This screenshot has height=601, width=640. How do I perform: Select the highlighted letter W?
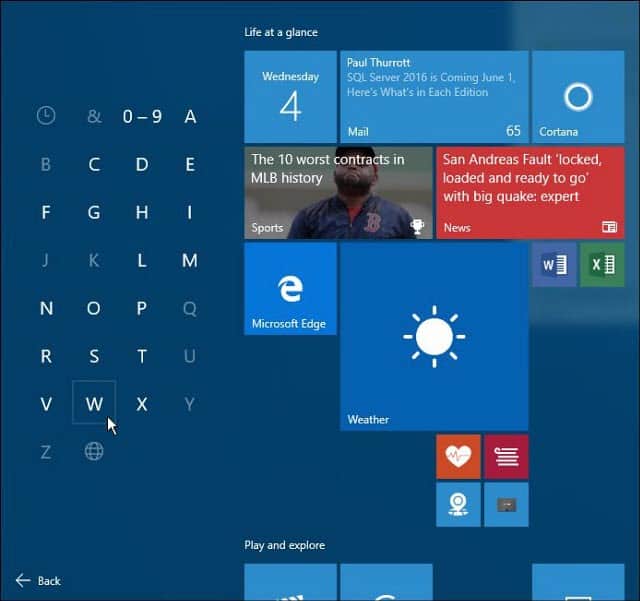[94, 403]
